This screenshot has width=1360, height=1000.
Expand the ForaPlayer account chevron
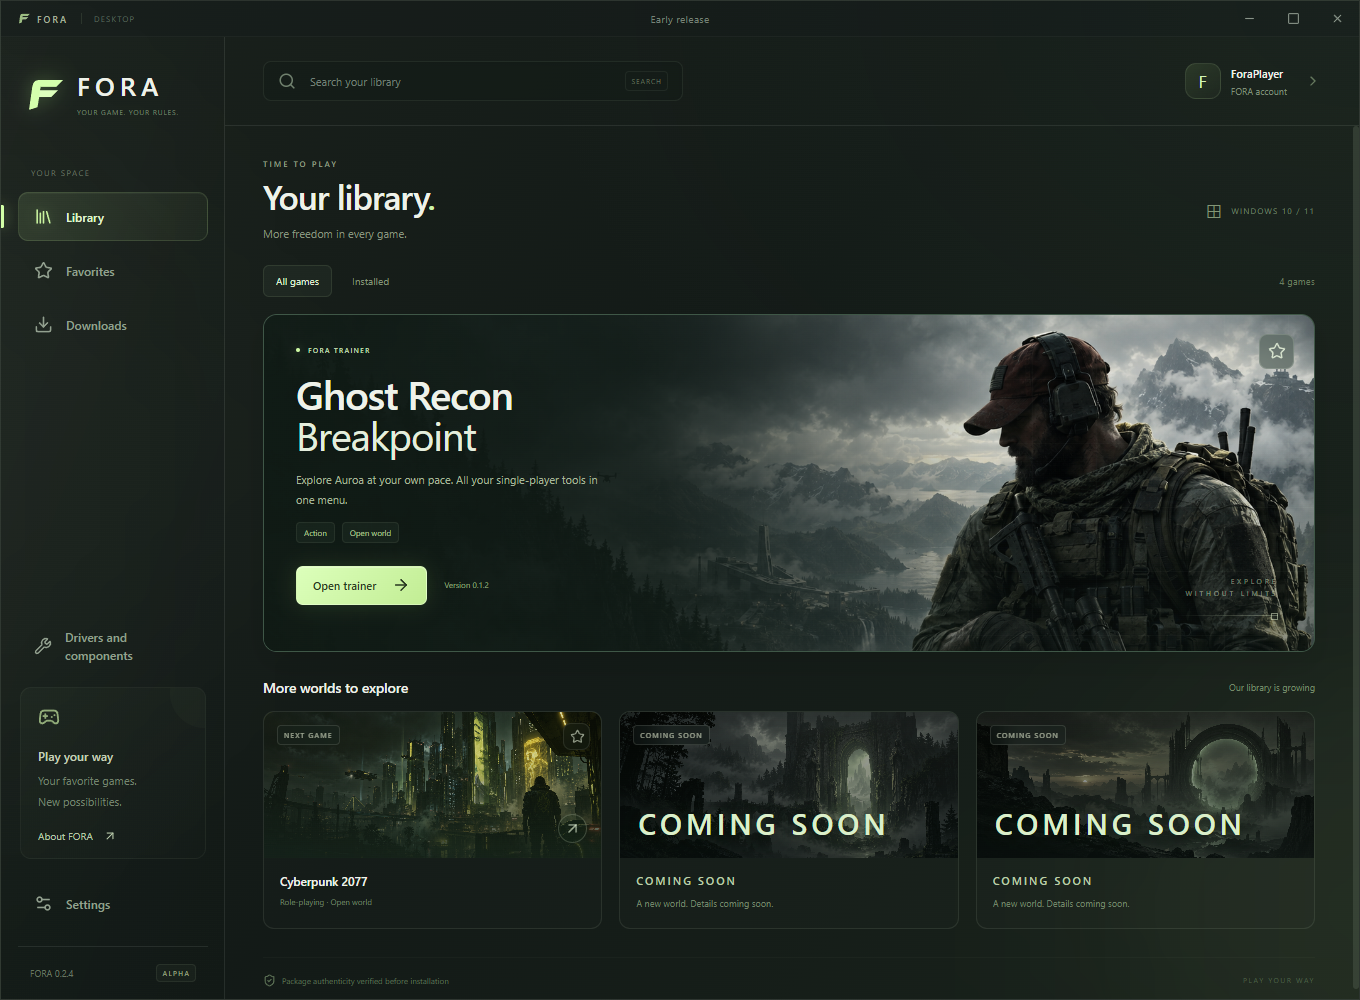point(1313,81)
